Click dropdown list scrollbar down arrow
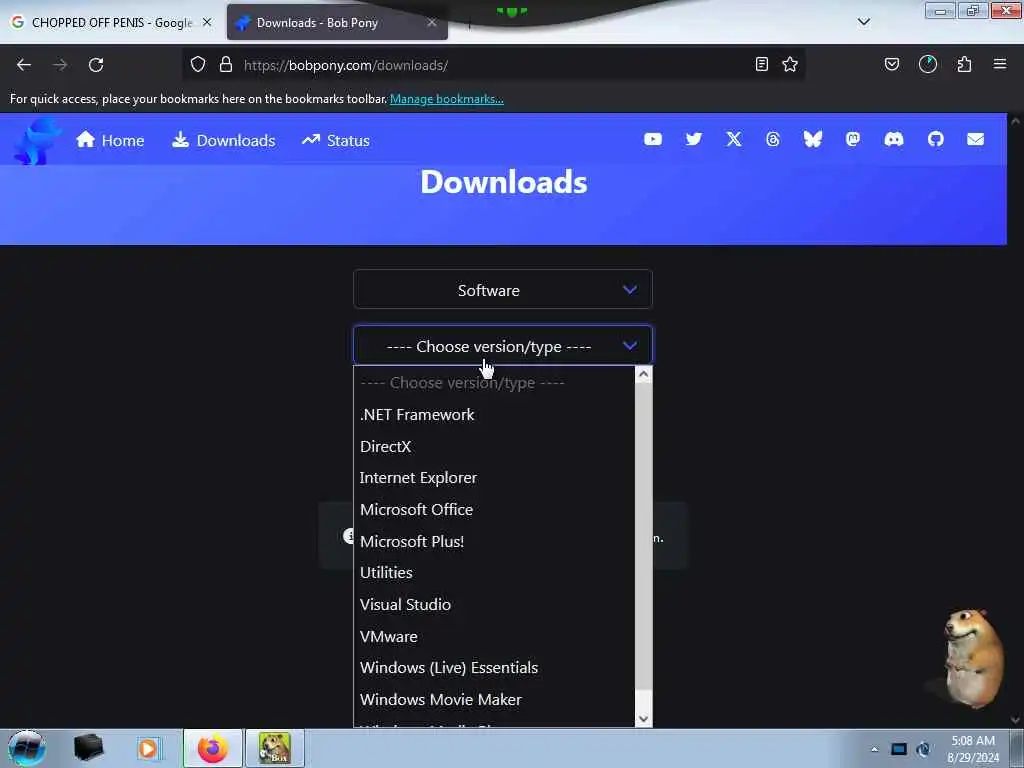This screenshot has height=768, width=1024. click(x=643, y=718)
